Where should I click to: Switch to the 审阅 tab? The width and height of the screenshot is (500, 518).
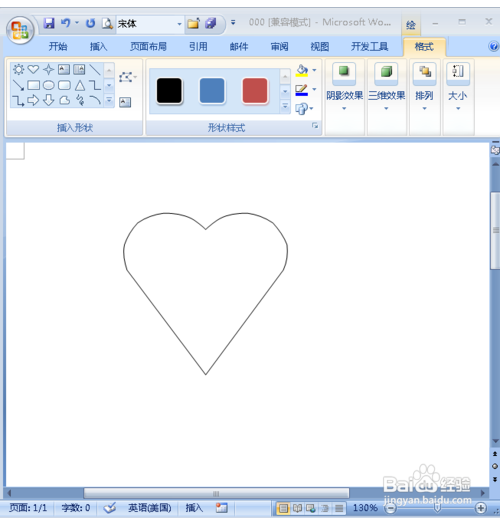279,46
